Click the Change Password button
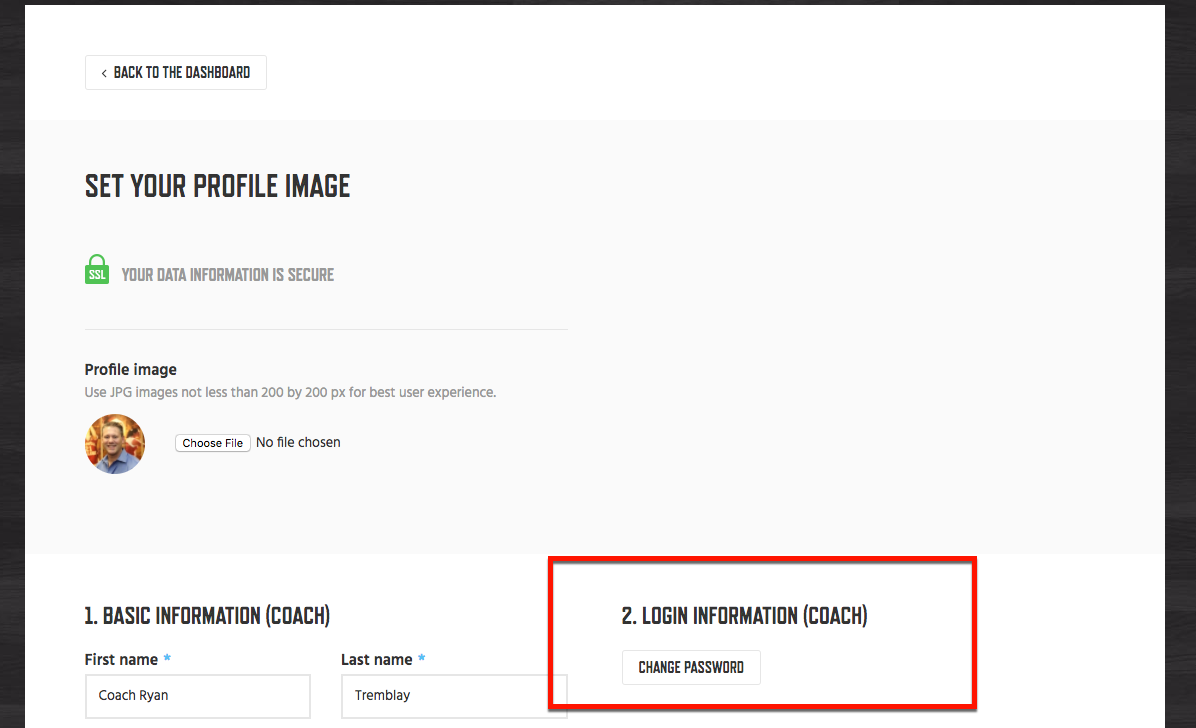 click(691, 668)
